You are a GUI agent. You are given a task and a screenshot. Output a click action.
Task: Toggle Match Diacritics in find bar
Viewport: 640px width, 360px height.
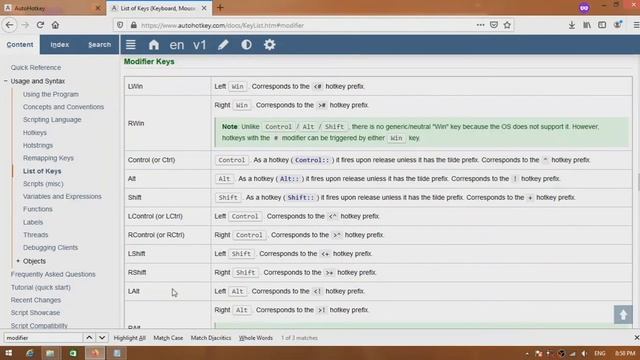click(211, 338)
